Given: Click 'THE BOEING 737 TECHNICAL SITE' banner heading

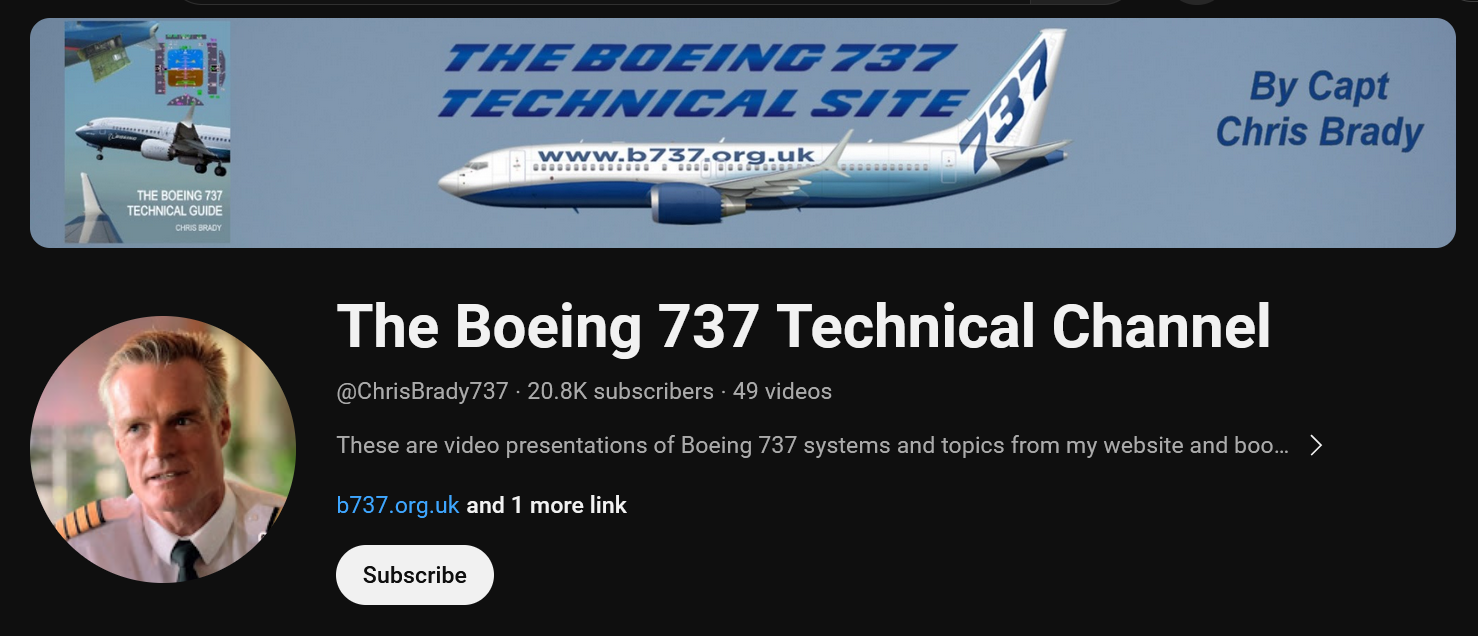Looking at the screenshot, I should (x=700, y=80).
